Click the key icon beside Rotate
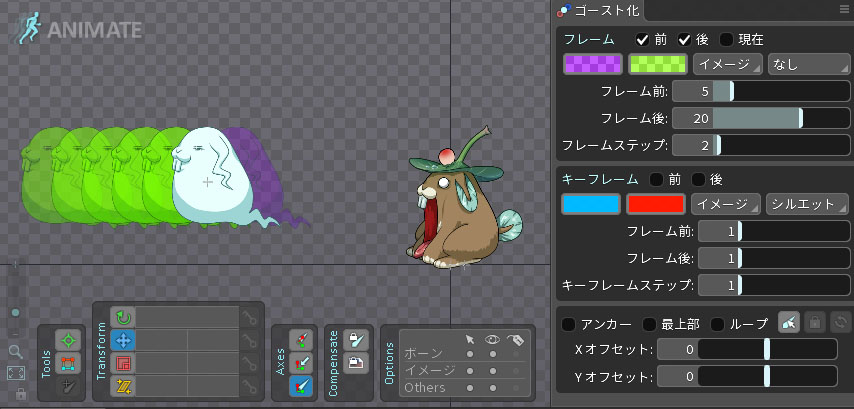This screenshot has width=854, height=409. 250,317
